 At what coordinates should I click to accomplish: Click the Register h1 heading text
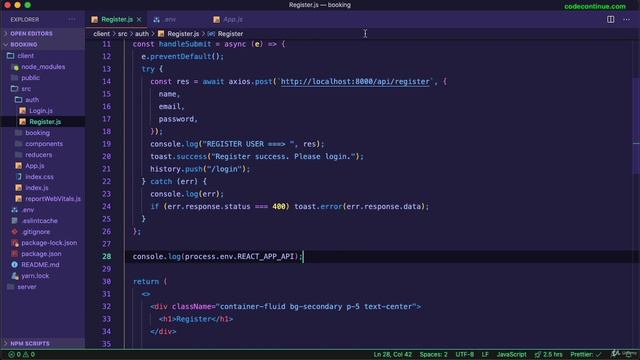coord(193,319)
